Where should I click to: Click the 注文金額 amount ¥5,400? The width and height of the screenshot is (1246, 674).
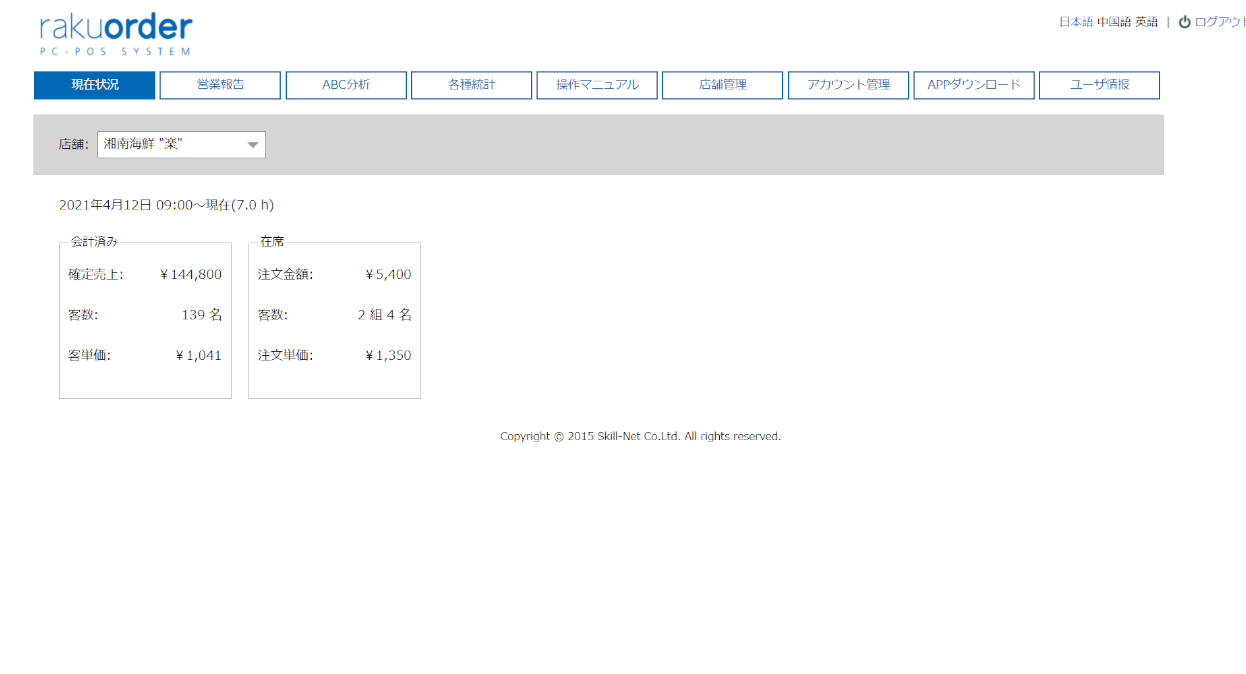(x=388, y=275)
